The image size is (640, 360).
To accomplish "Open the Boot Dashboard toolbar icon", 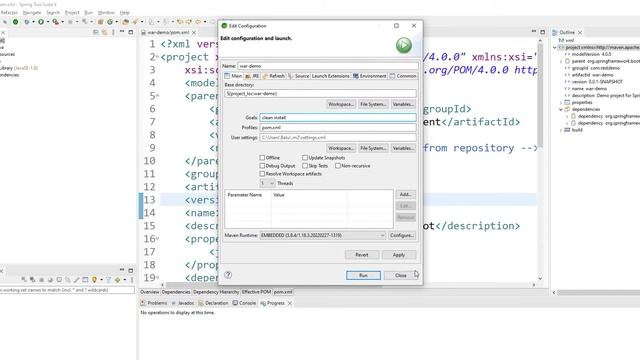I will pyautogui.click(x=16, y=22).
